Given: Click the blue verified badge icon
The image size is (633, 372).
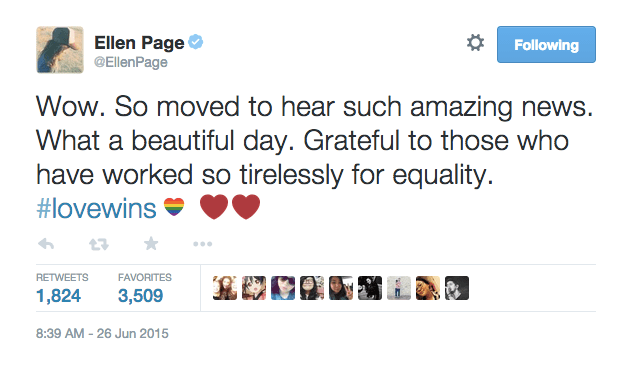Looking at the screenshot, I should click(x=196, y=42).
